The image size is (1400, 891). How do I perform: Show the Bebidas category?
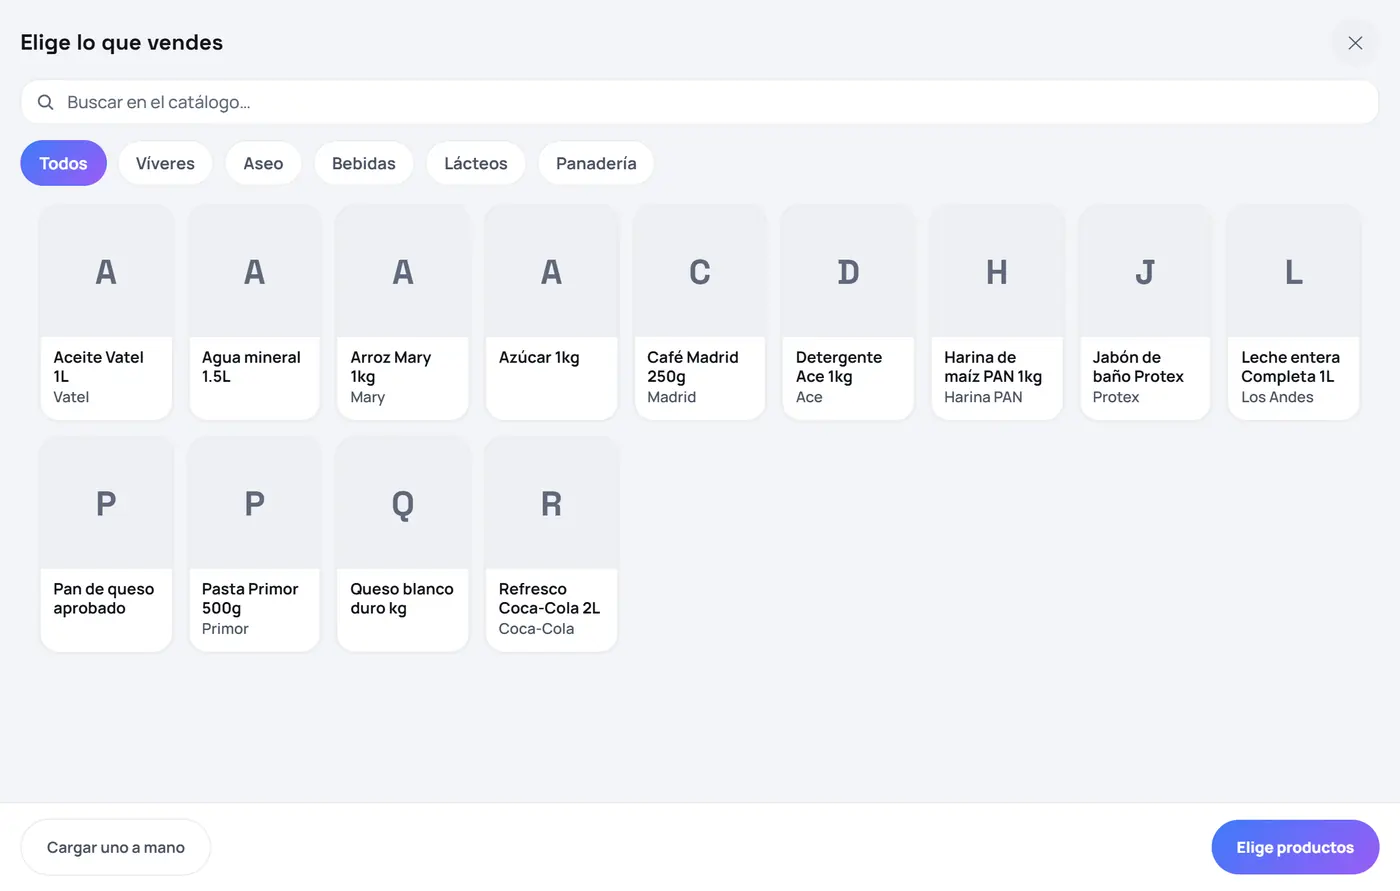click(x=364, y=163)
